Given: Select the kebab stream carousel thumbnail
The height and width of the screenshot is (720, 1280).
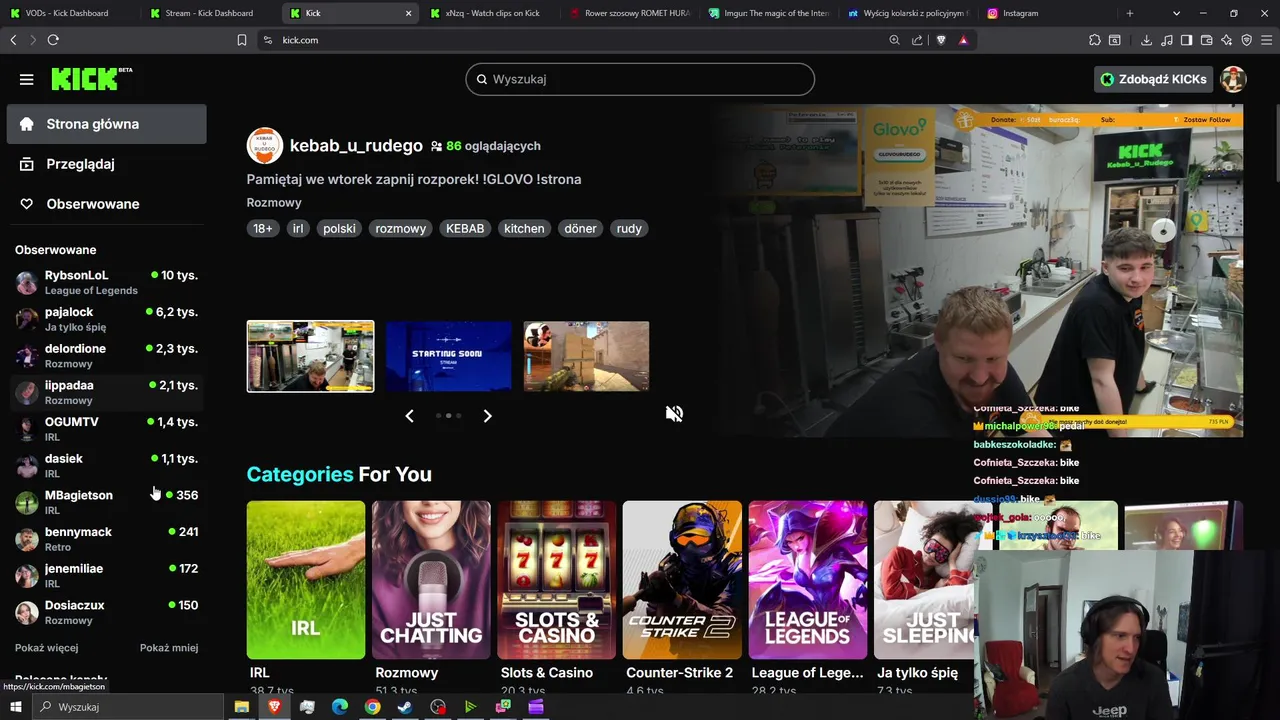Looking at the screenshot, I should (x=311, y=356).
